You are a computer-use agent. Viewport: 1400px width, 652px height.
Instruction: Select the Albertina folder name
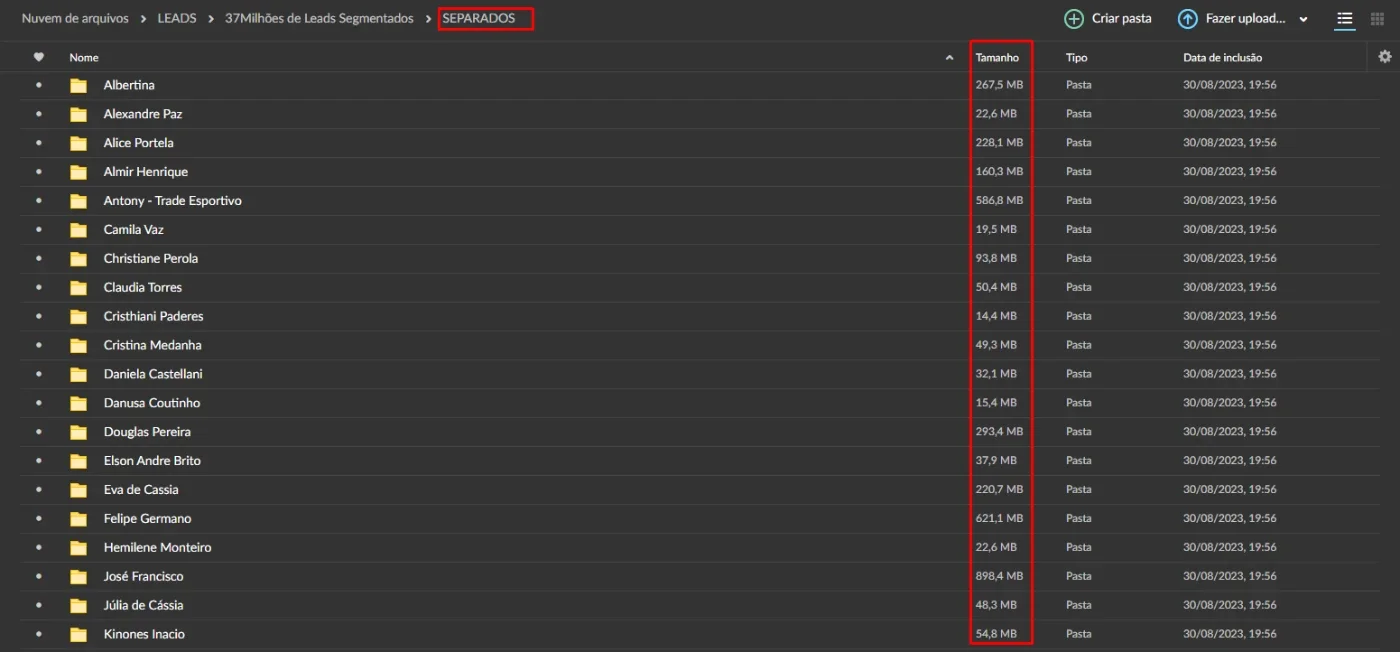click(129, 85)
